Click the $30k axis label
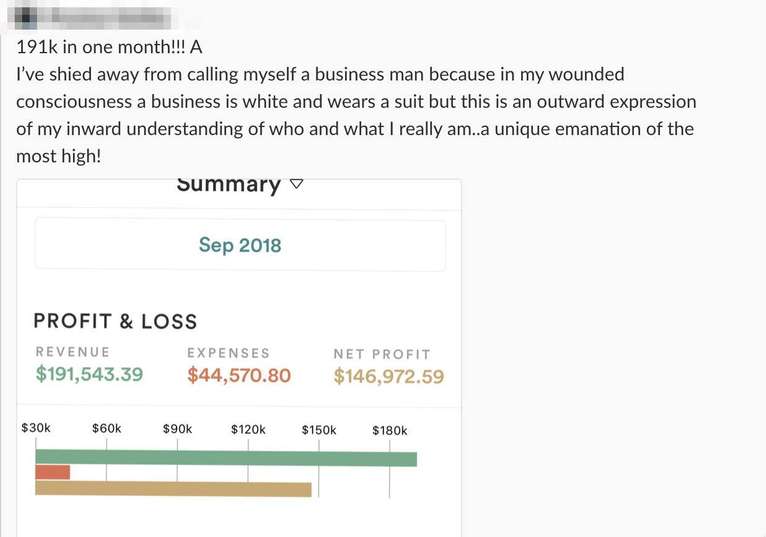This screenshot has width=766, height=537. pos(36,429)
